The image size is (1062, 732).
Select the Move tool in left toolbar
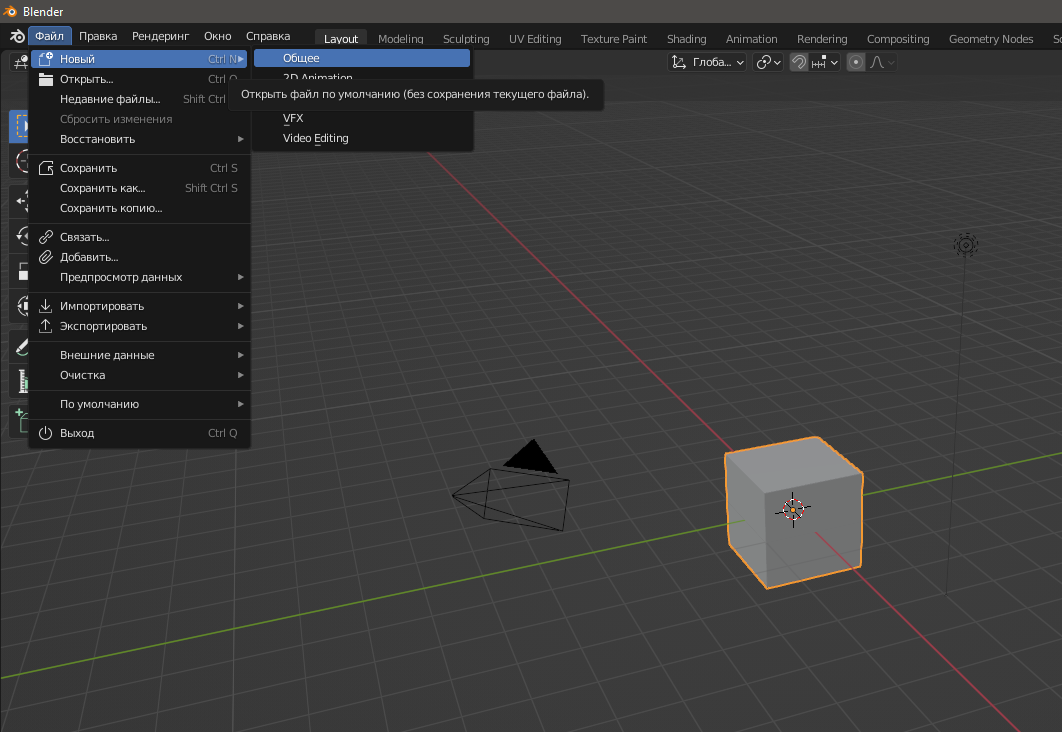click(x=20, y=200)
